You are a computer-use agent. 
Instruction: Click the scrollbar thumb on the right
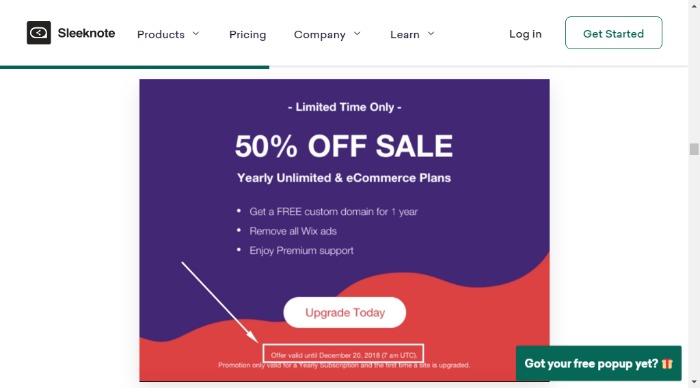(694, 149)
